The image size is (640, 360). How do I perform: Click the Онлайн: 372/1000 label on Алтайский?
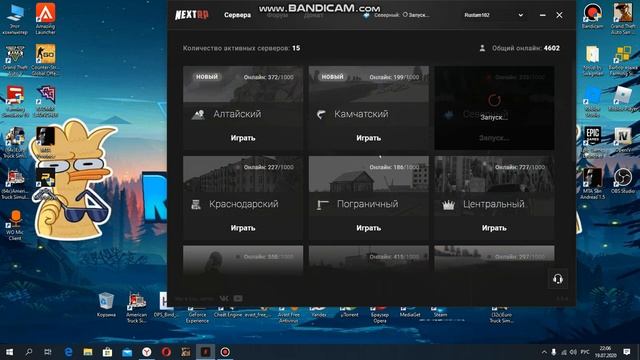[268, 77]
